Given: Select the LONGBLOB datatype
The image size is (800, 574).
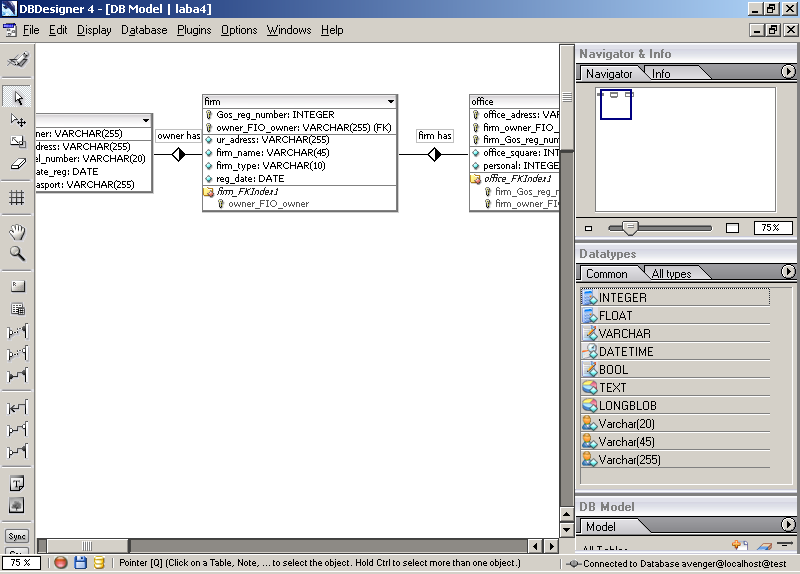Looking at the screenshot, I should pos(675,406).
